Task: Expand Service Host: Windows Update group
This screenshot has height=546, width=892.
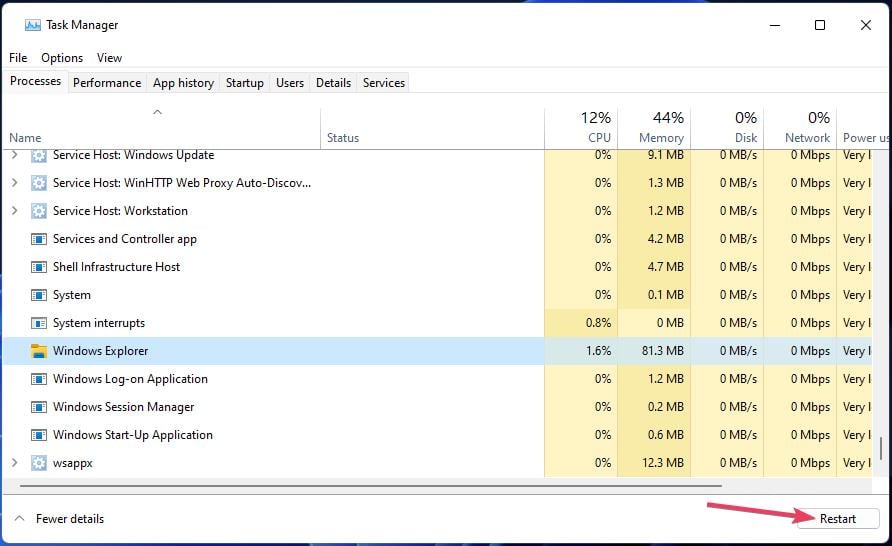Action: pyautogui.click(x=15, y=155)
